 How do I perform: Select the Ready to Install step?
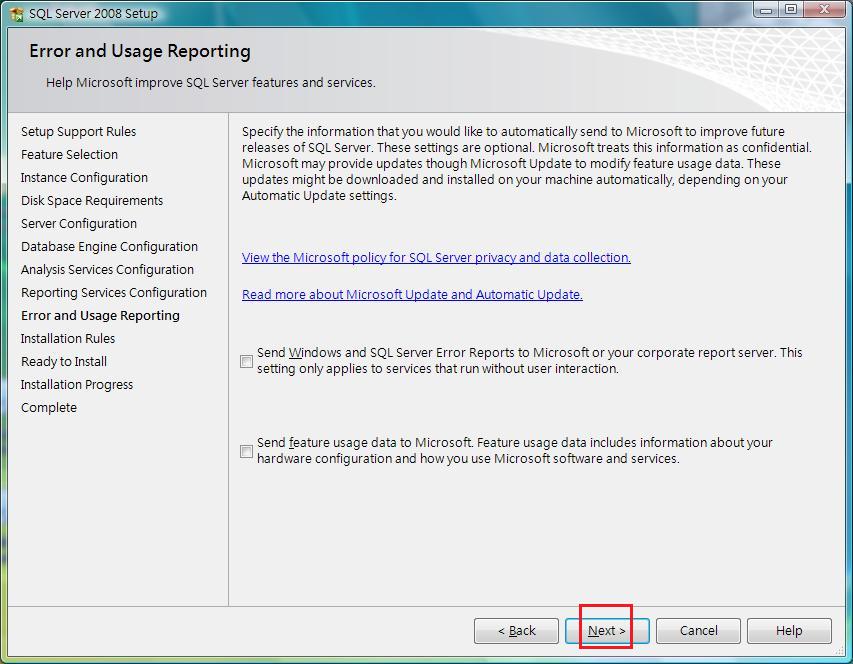64,362
